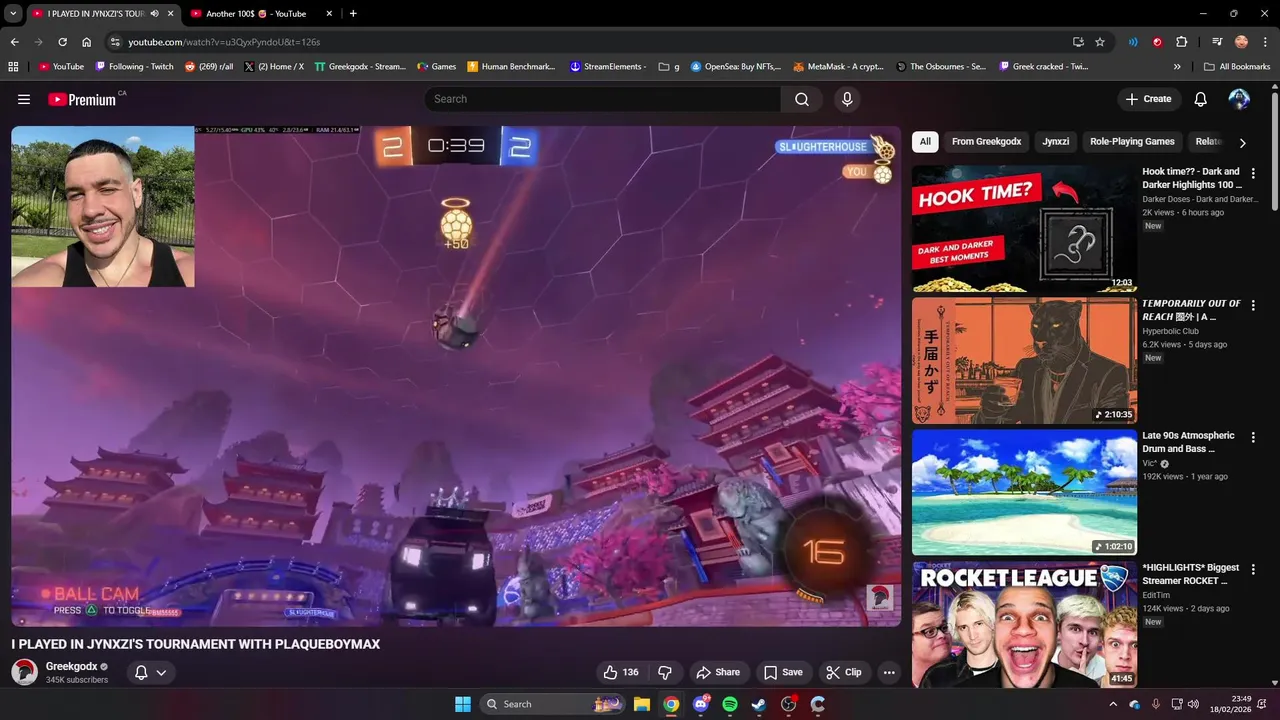Toggle subscription notification bell for Greekgodx
Image resolution: width=1280 pixels, height=720 pixels.
coord(141,672)
